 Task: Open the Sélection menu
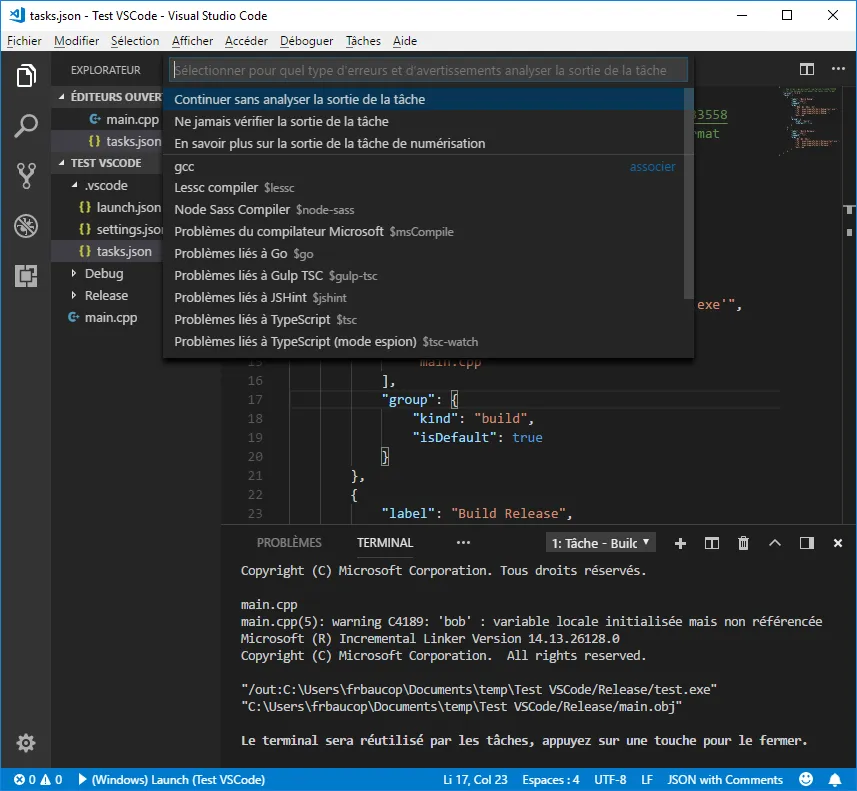pos(135,41)
